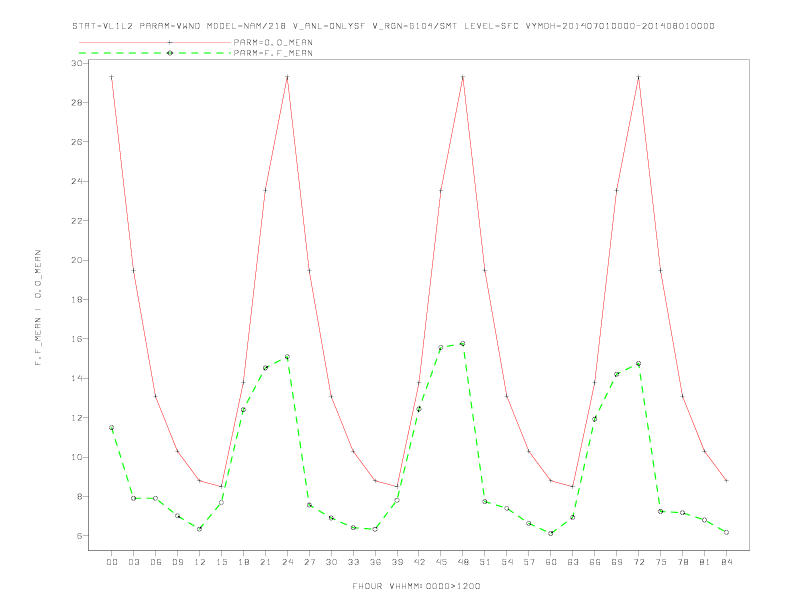Click the LEVEL=SFC text in the title

pyautogui.click(x=491, y=26)
